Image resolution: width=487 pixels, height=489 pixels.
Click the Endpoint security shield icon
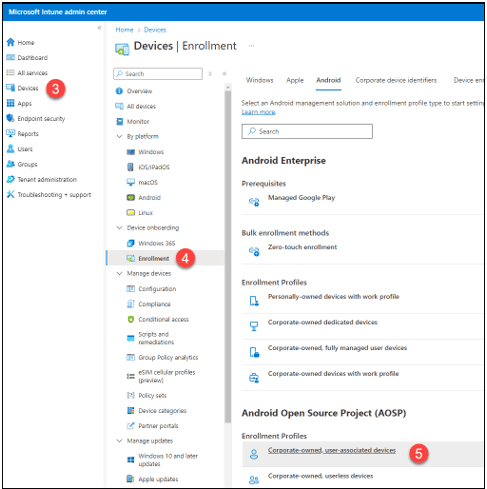click(10, 118)
